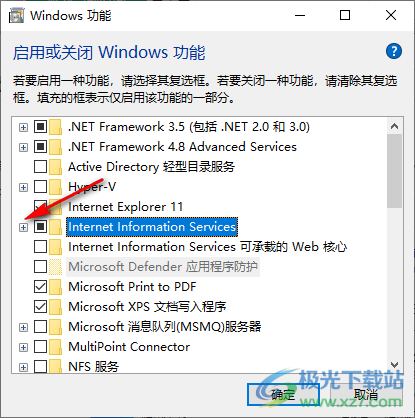Click the NFS 服务 folder icon
Image resolution: width=415 pixels, height=418 pixels.
tap(56, 367)
